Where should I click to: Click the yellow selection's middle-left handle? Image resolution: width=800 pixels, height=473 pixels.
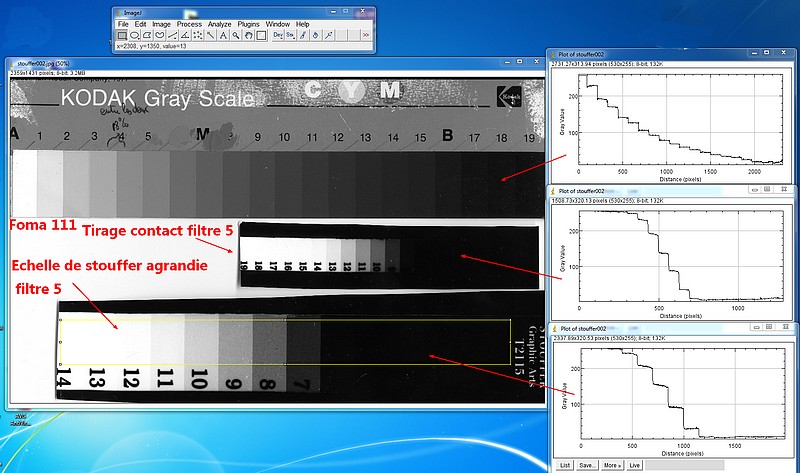[61, 342]
